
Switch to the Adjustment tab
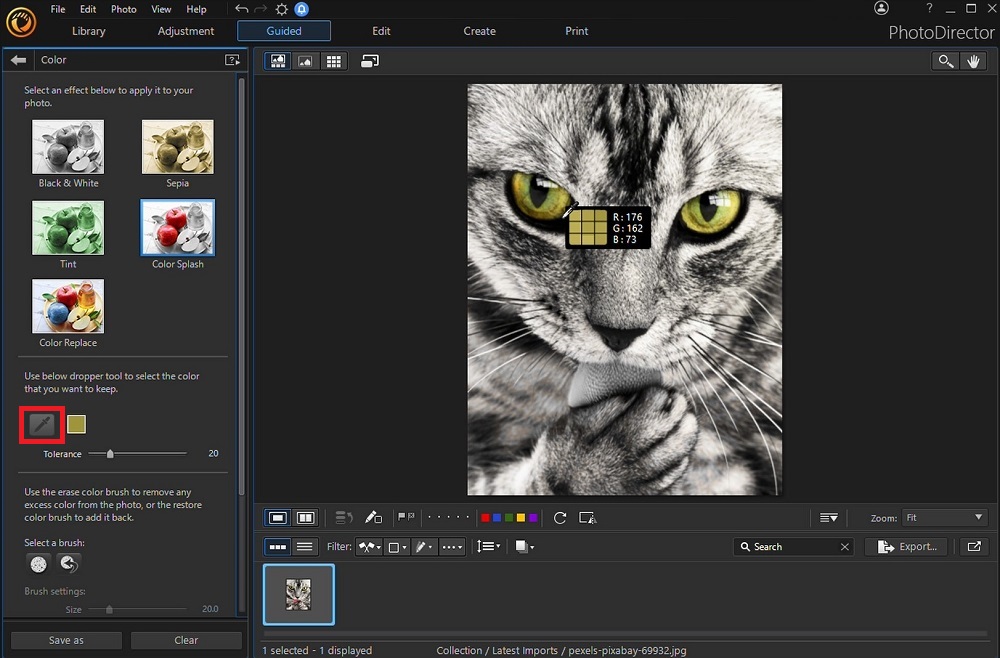pos(185,31)
